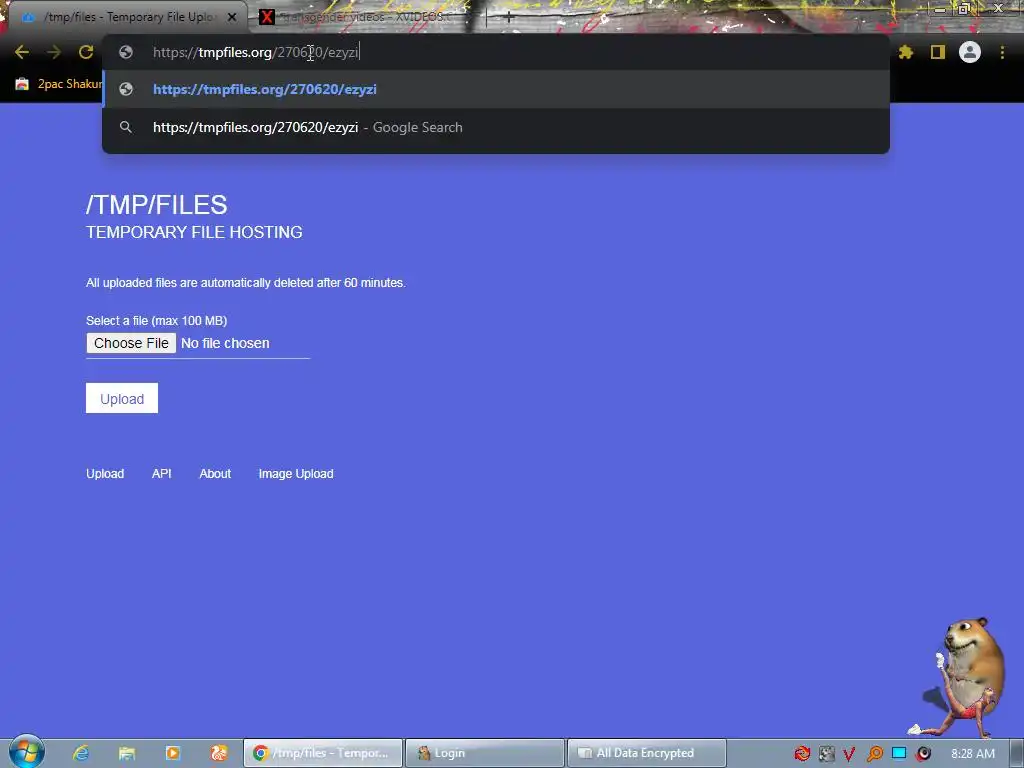This screenshot has width=1024, height=768.
Task: Open the API footer link
Action: click(x=162, y=474)
